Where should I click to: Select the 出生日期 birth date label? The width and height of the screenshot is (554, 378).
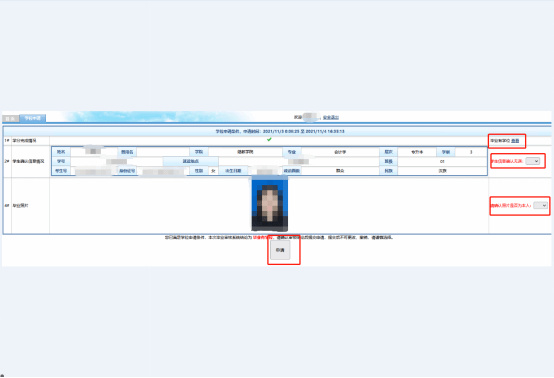(x=233, y=171)
